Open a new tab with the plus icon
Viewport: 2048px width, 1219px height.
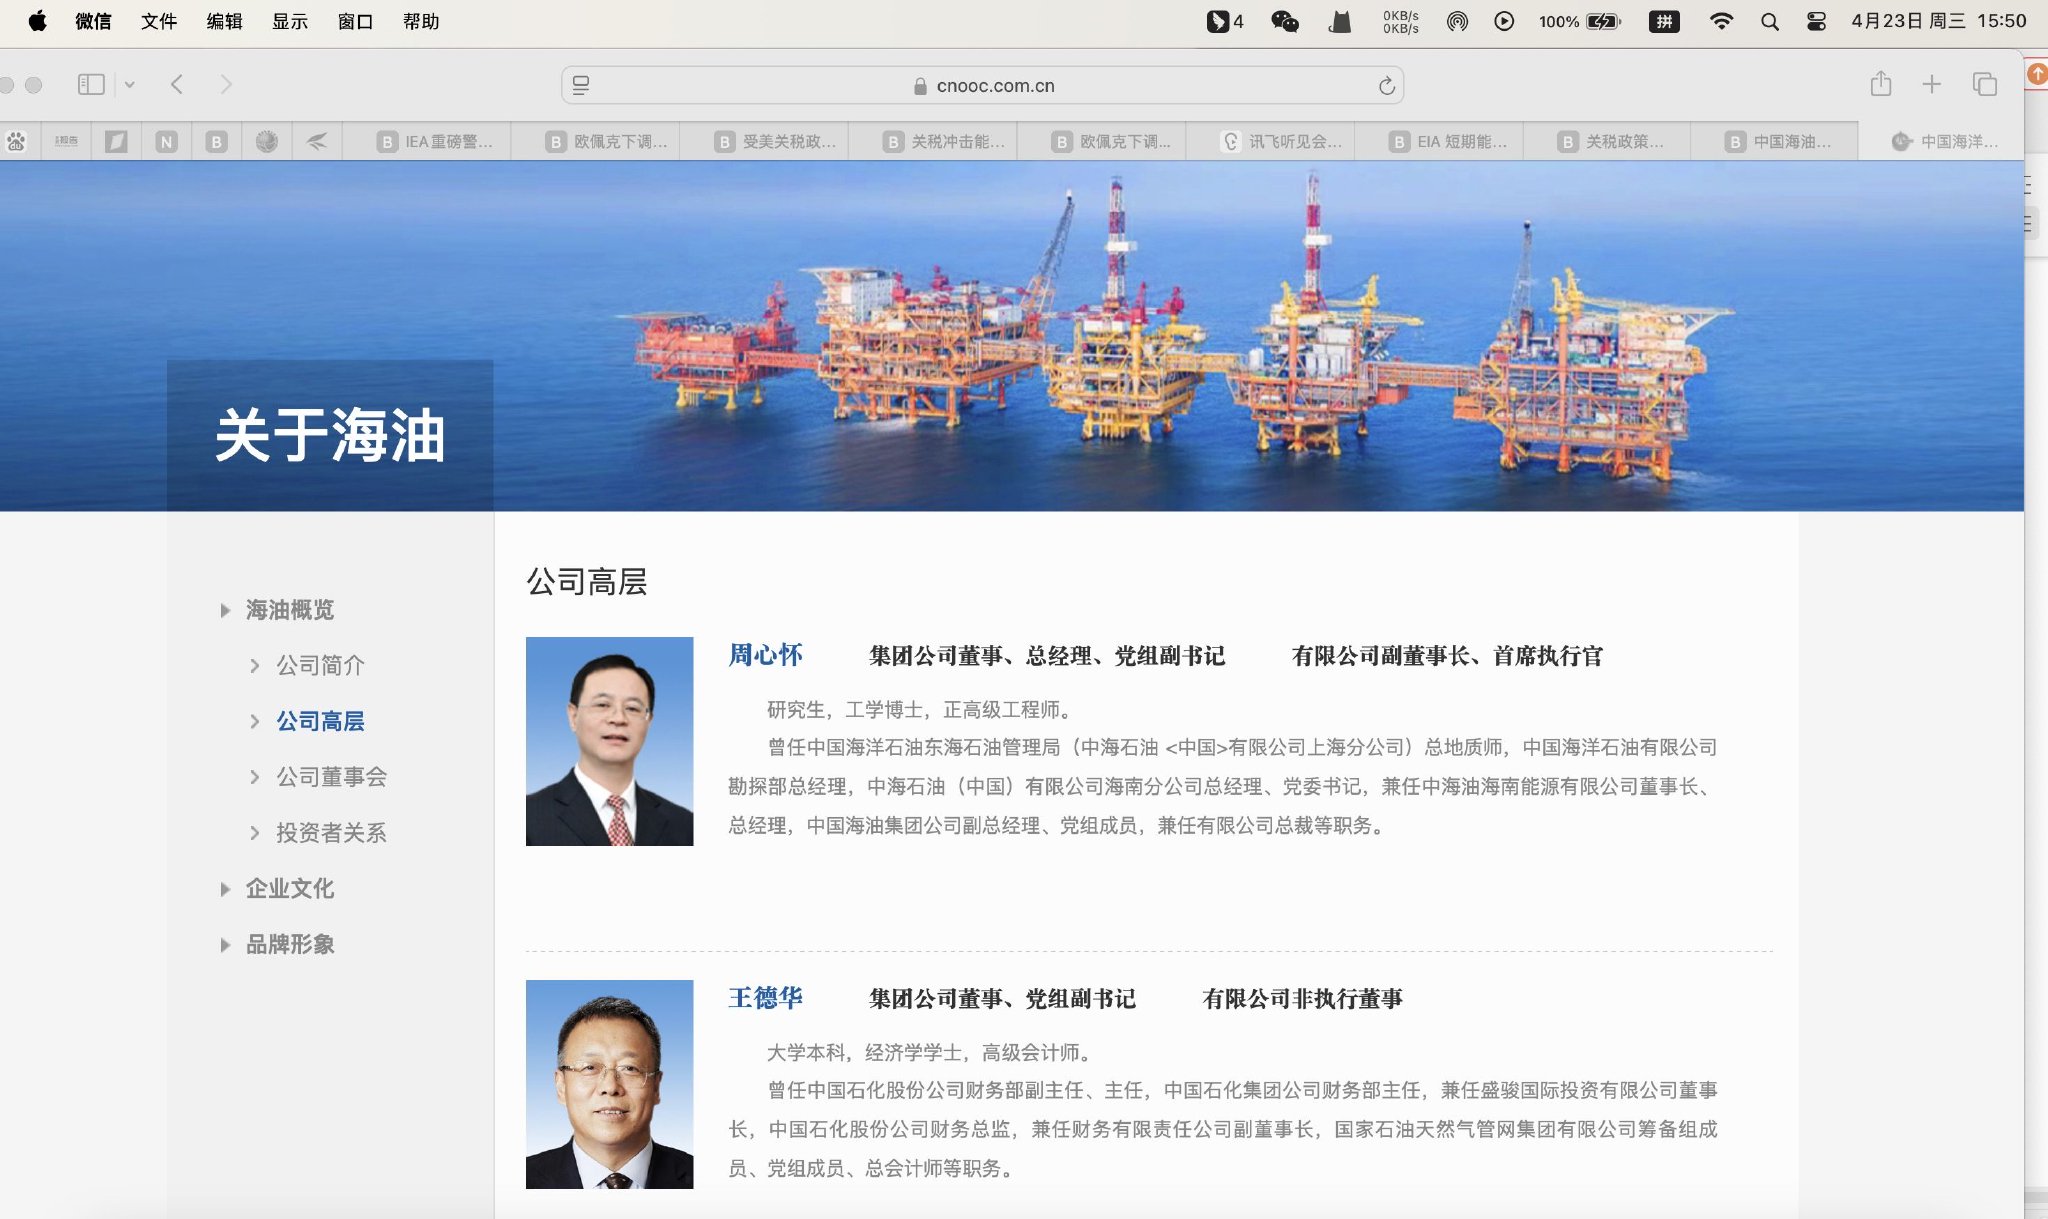(x=1931, y=85)
